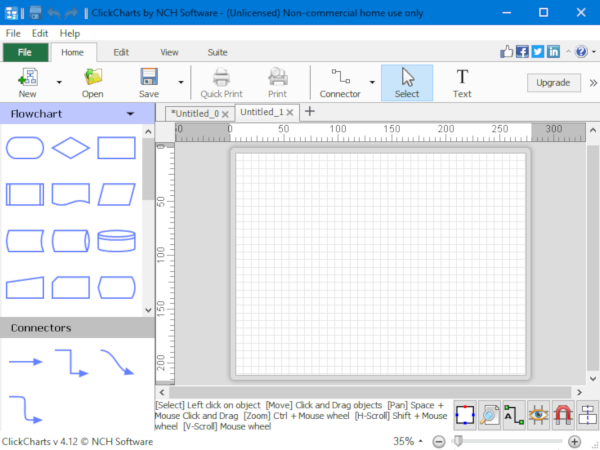Open the Help menu
Viewport: 600px width, 450px height.
tap(70, 33)
